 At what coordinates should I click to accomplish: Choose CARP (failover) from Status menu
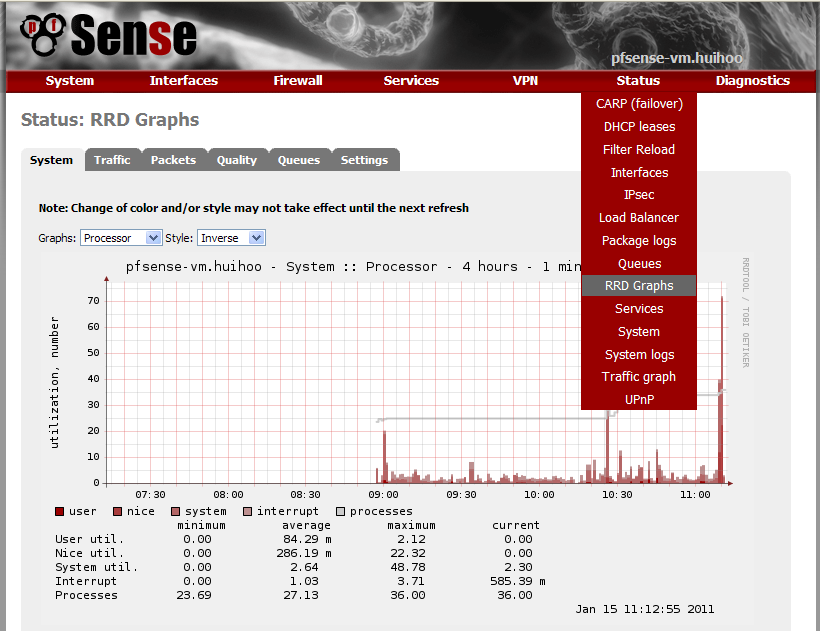coord(639,104)
